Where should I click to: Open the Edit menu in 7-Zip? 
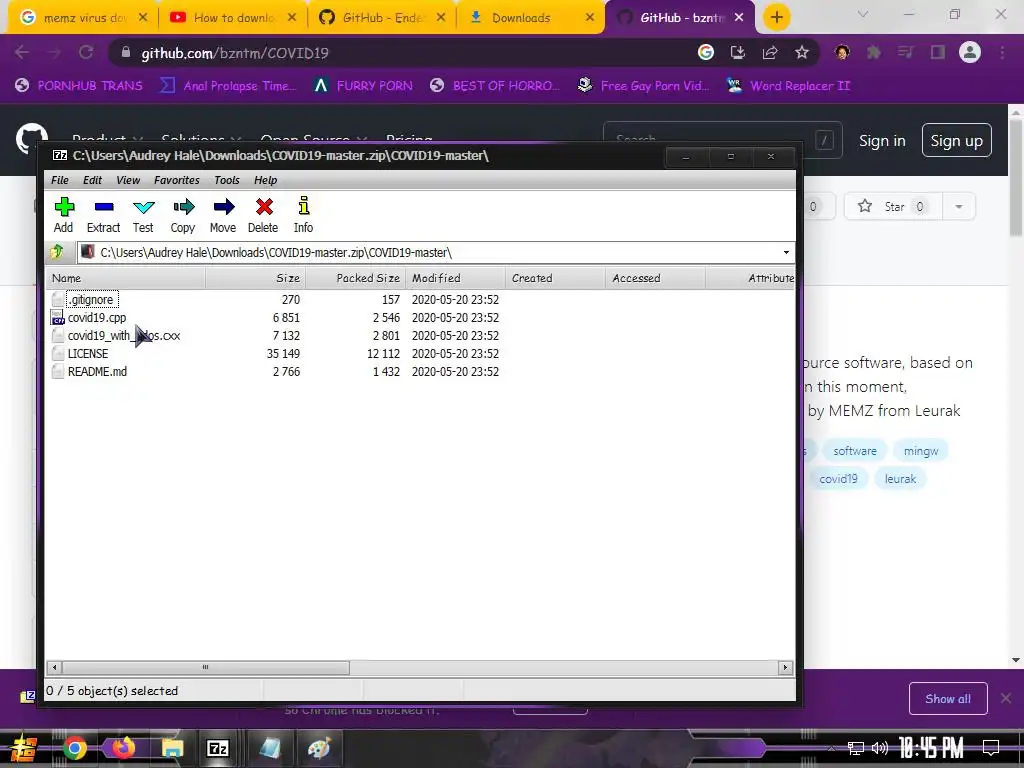[92, 180]
